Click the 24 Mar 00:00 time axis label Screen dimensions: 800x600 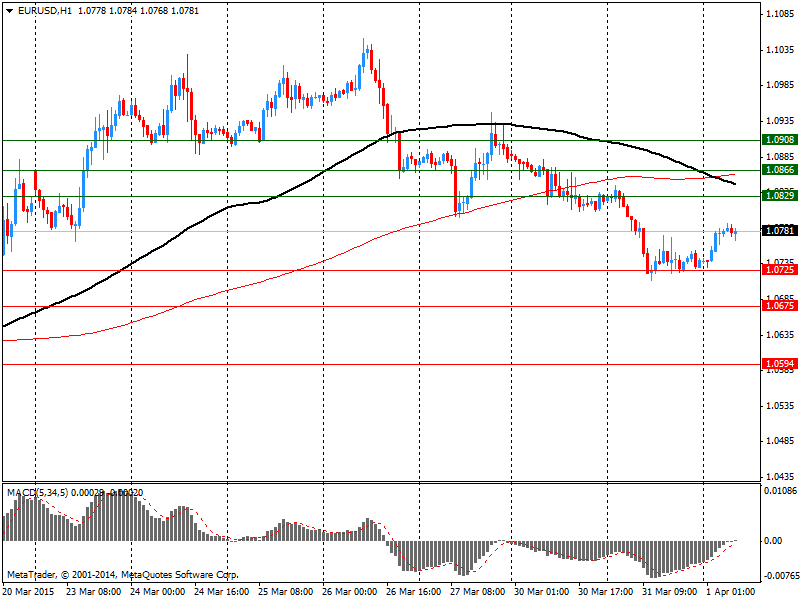click(x=158, y=592)
